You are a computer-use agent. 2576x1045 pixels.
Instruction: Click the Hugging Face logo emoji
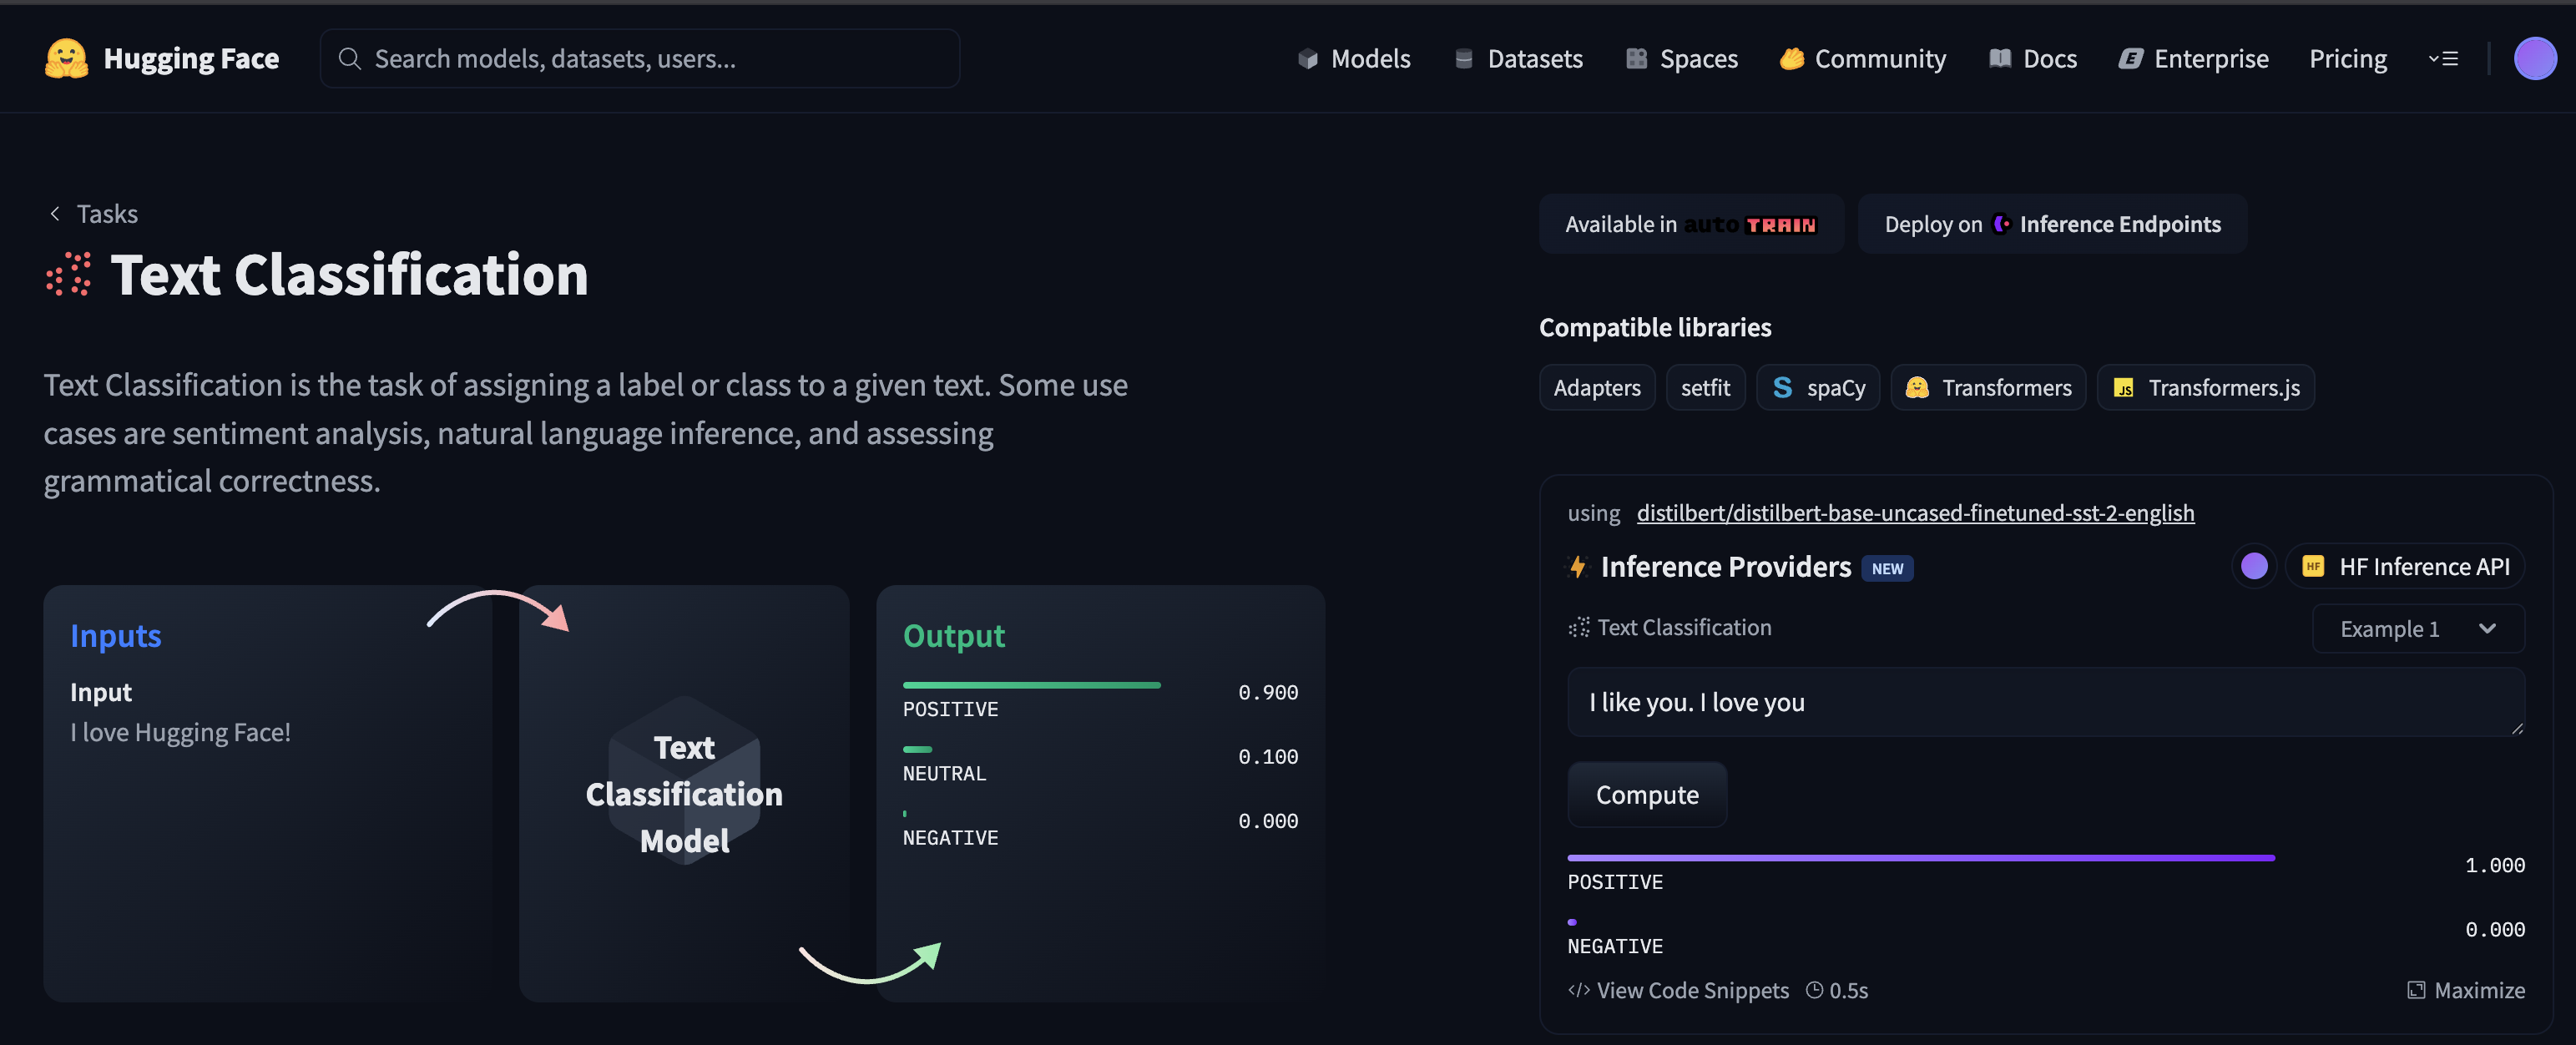tap(66, 58)
